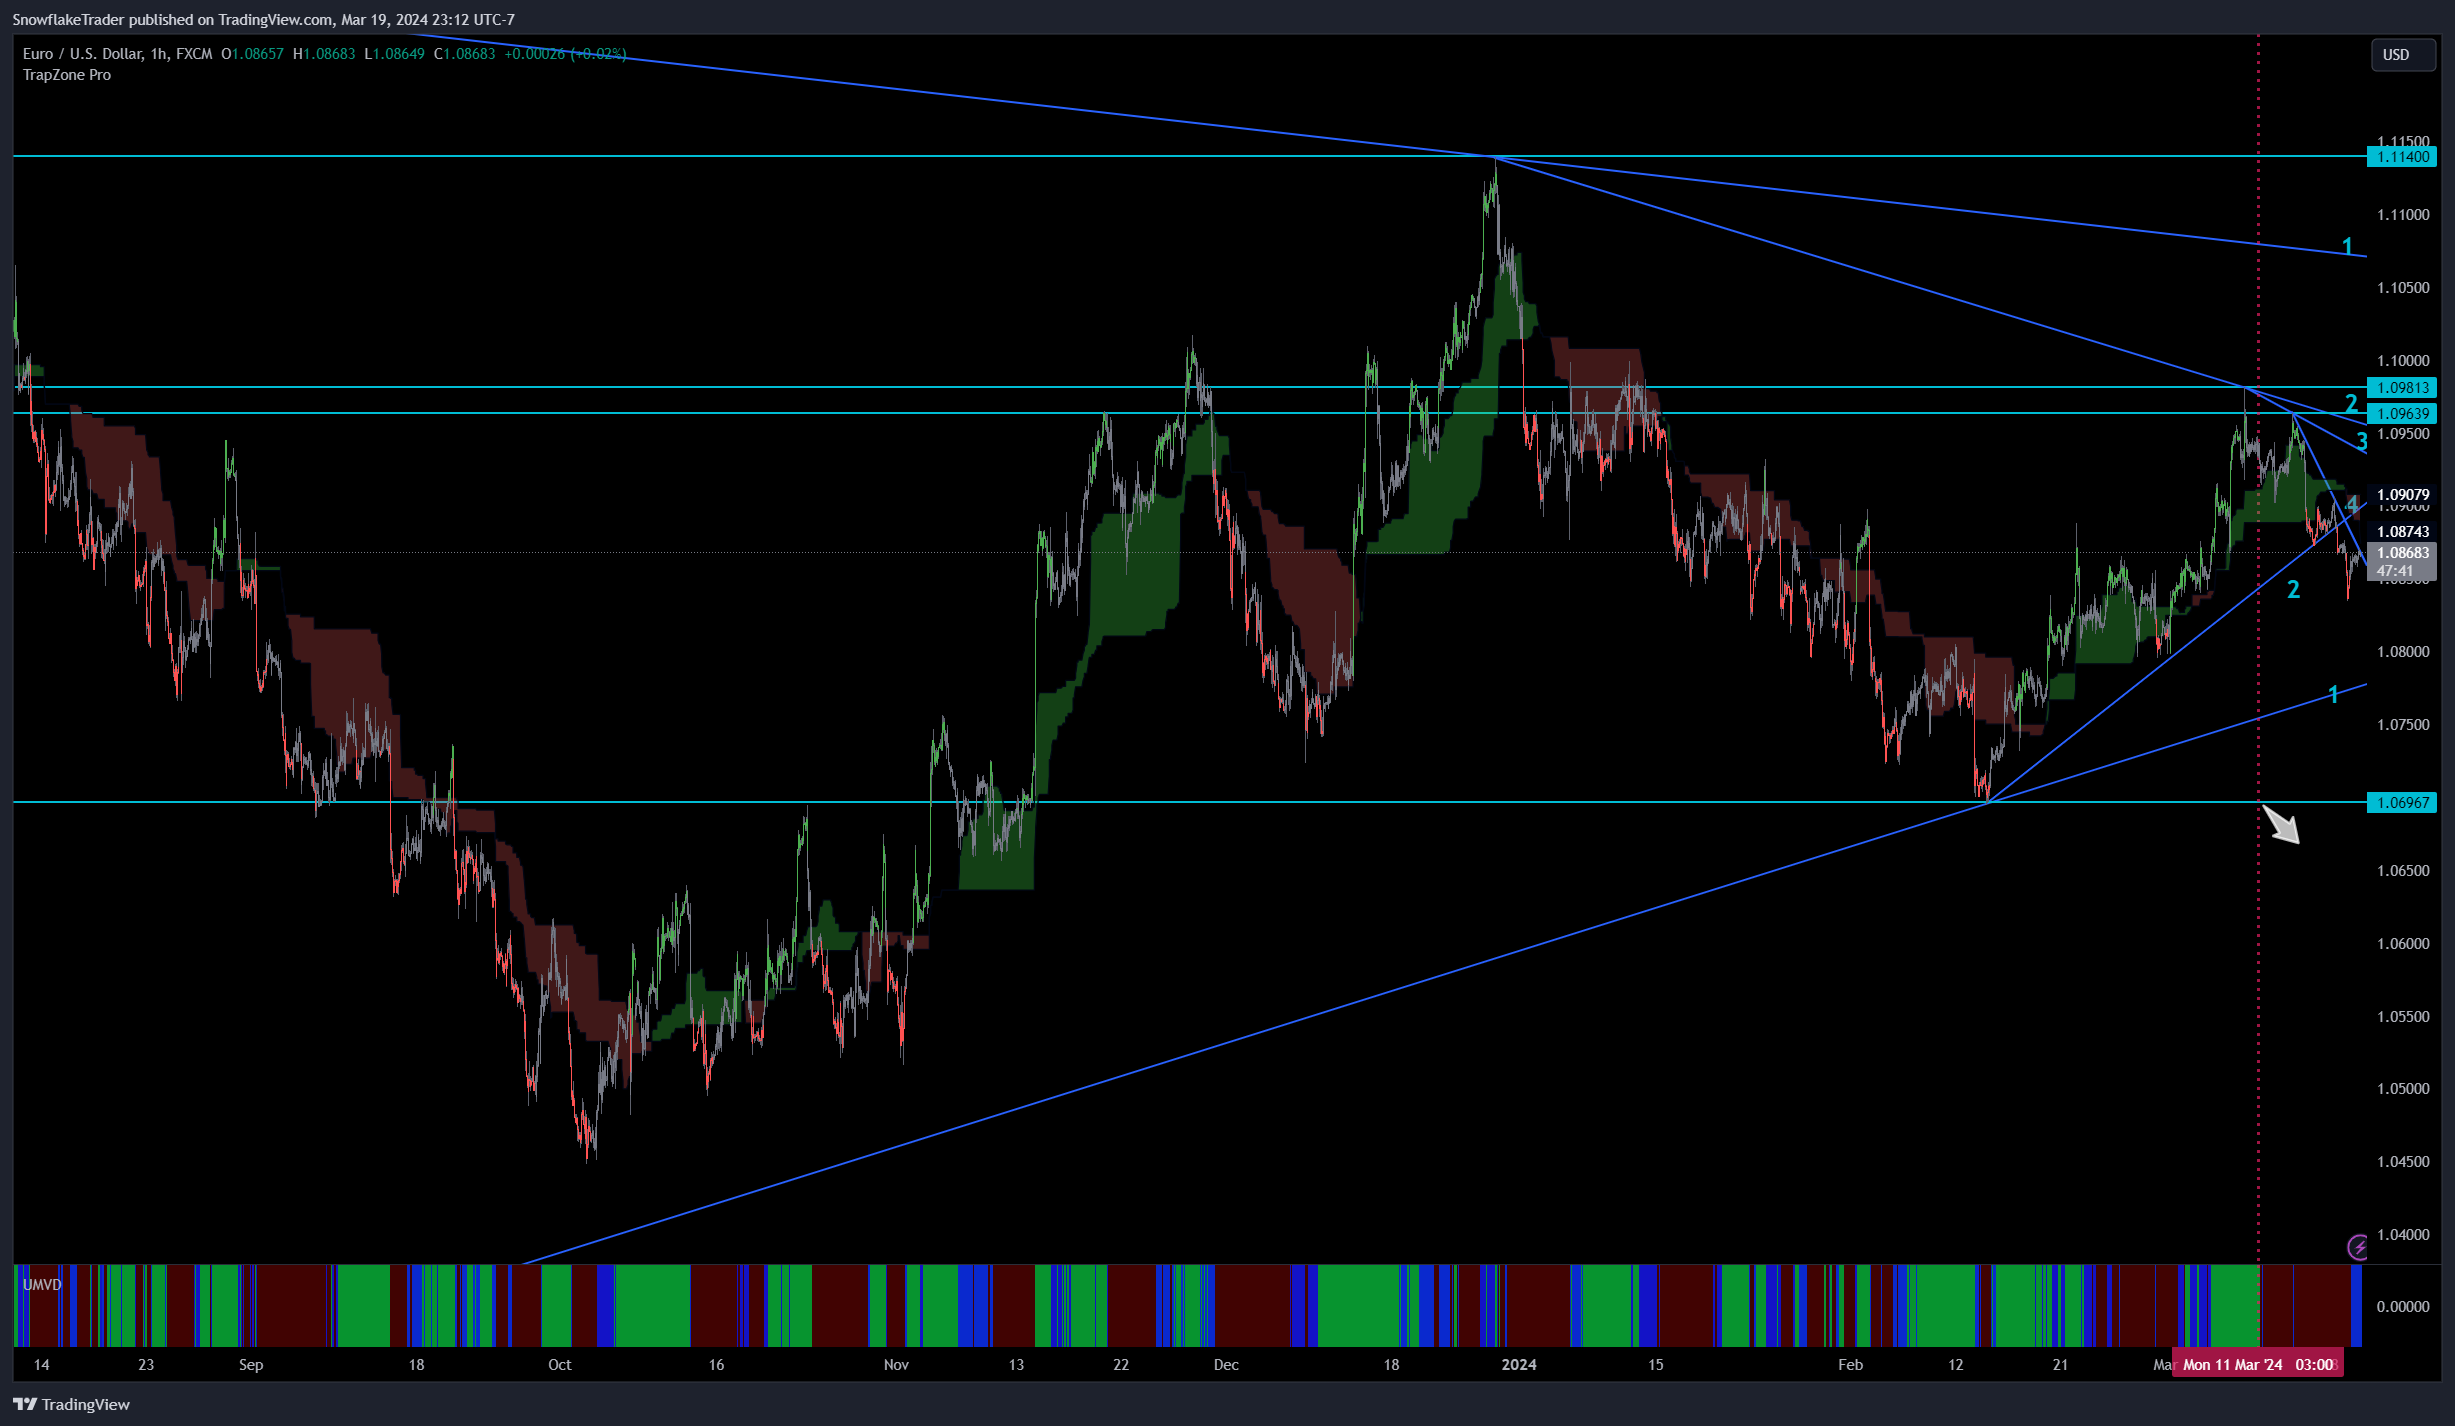Click the purple lightning bolt icon
Viewport: 2455px width, 1426px height.
coord(2358,1247)
